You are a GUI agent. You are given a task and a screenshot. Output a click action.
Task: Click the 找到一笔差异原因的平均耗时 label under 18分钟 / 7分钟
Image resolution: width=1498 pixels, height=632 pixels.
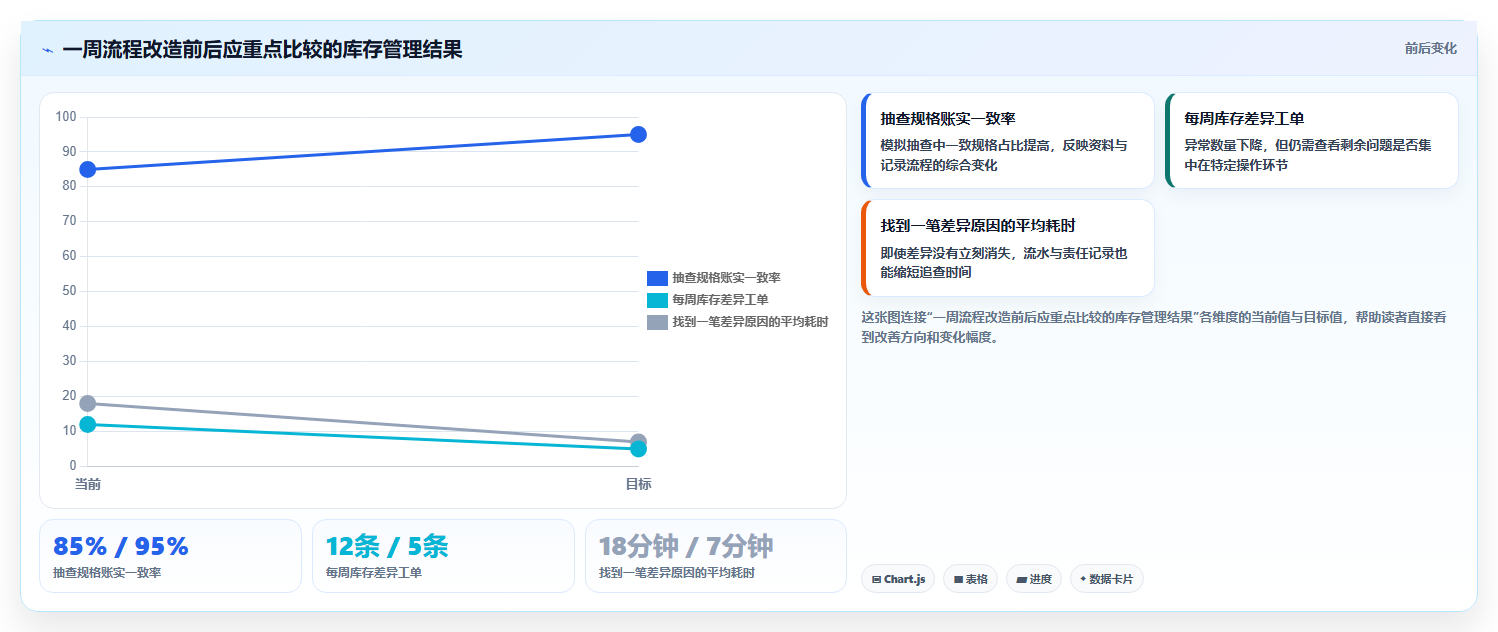(x=677, y=573)
